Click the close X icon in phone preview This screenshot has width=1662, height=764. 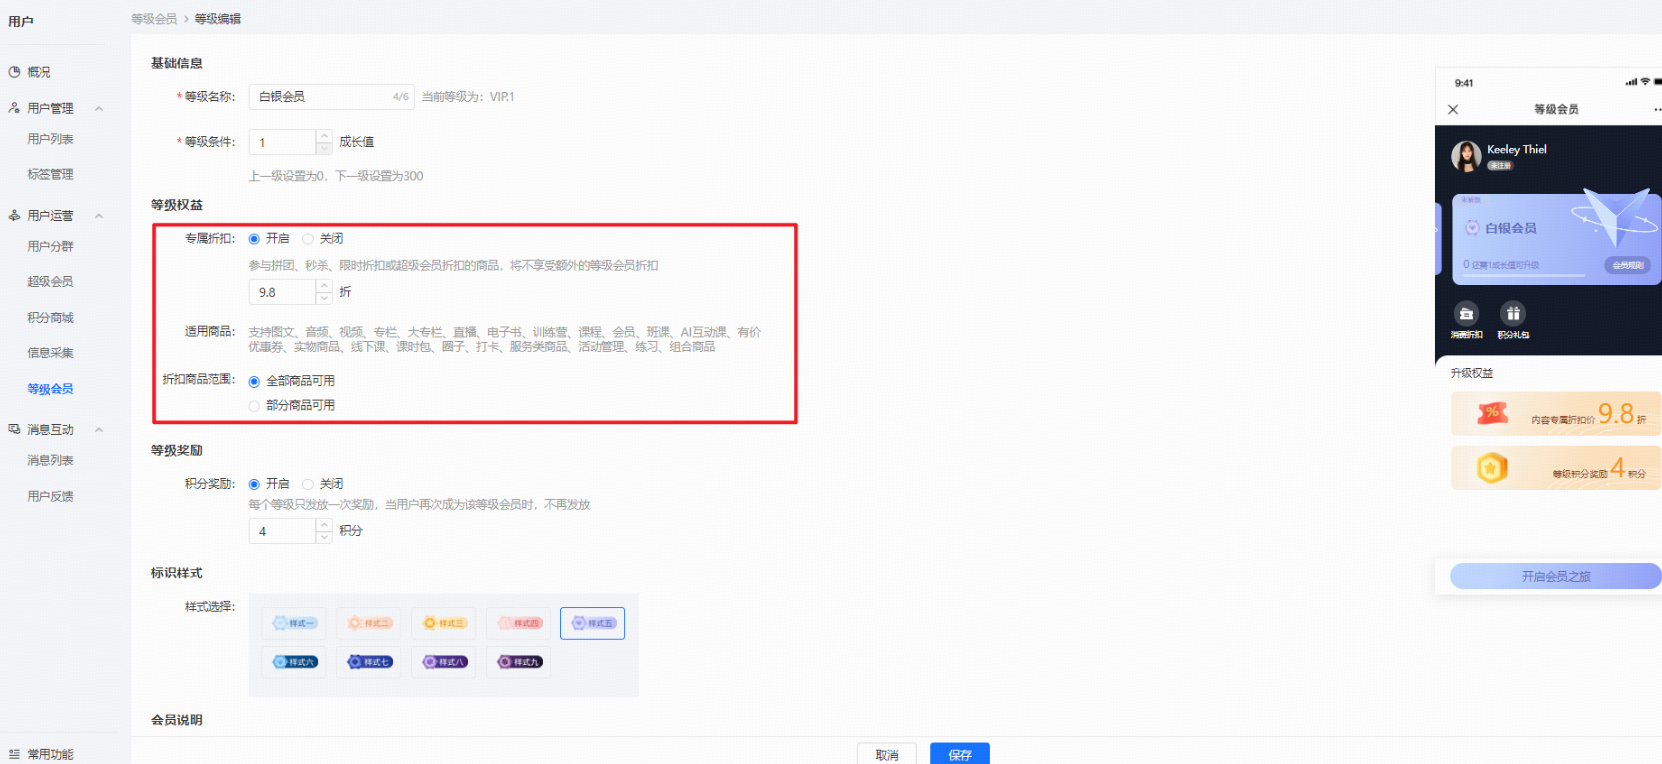[x=1453, y=110]
